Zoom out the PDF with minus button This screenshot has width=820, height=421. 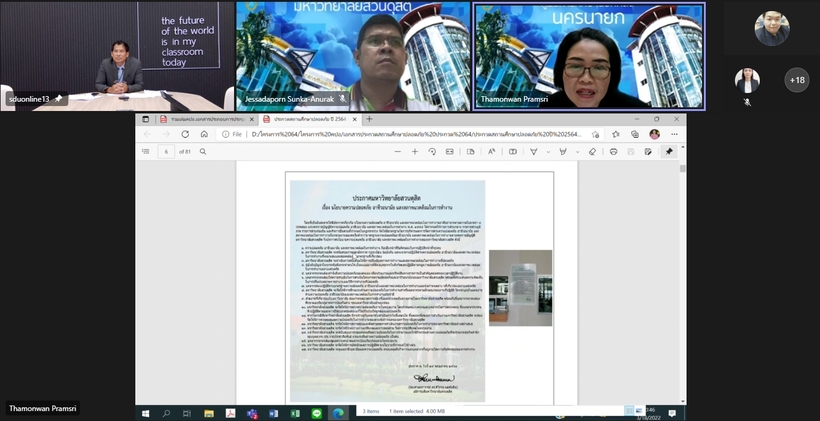coord(397,152)
